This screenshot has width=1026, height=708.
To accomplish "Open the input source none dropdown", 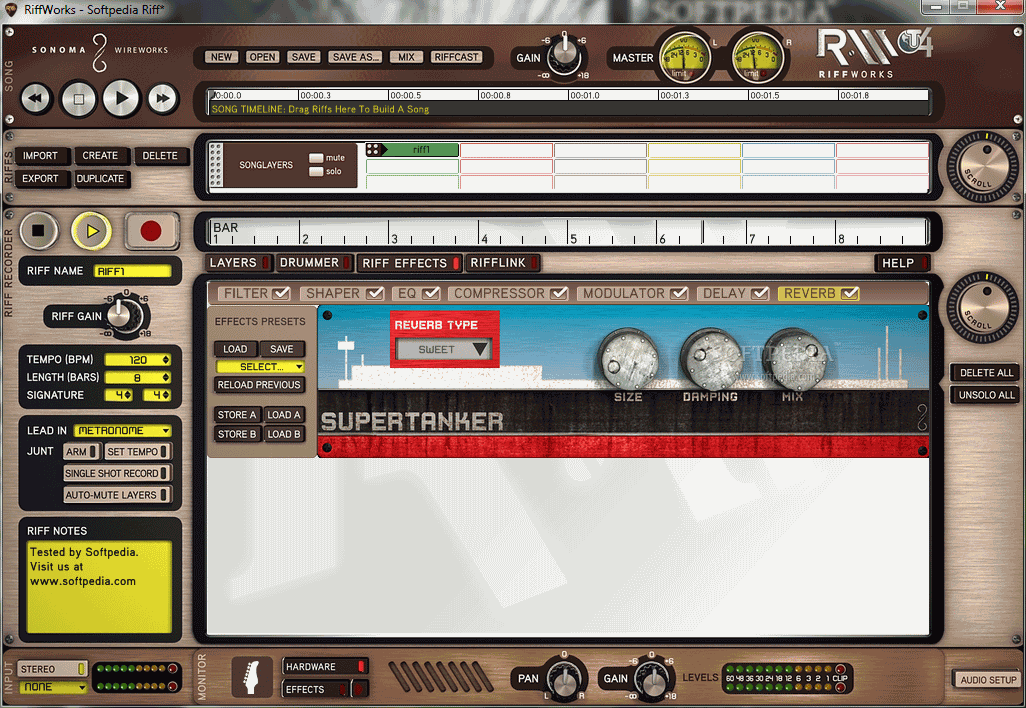I will pos(52,687).
